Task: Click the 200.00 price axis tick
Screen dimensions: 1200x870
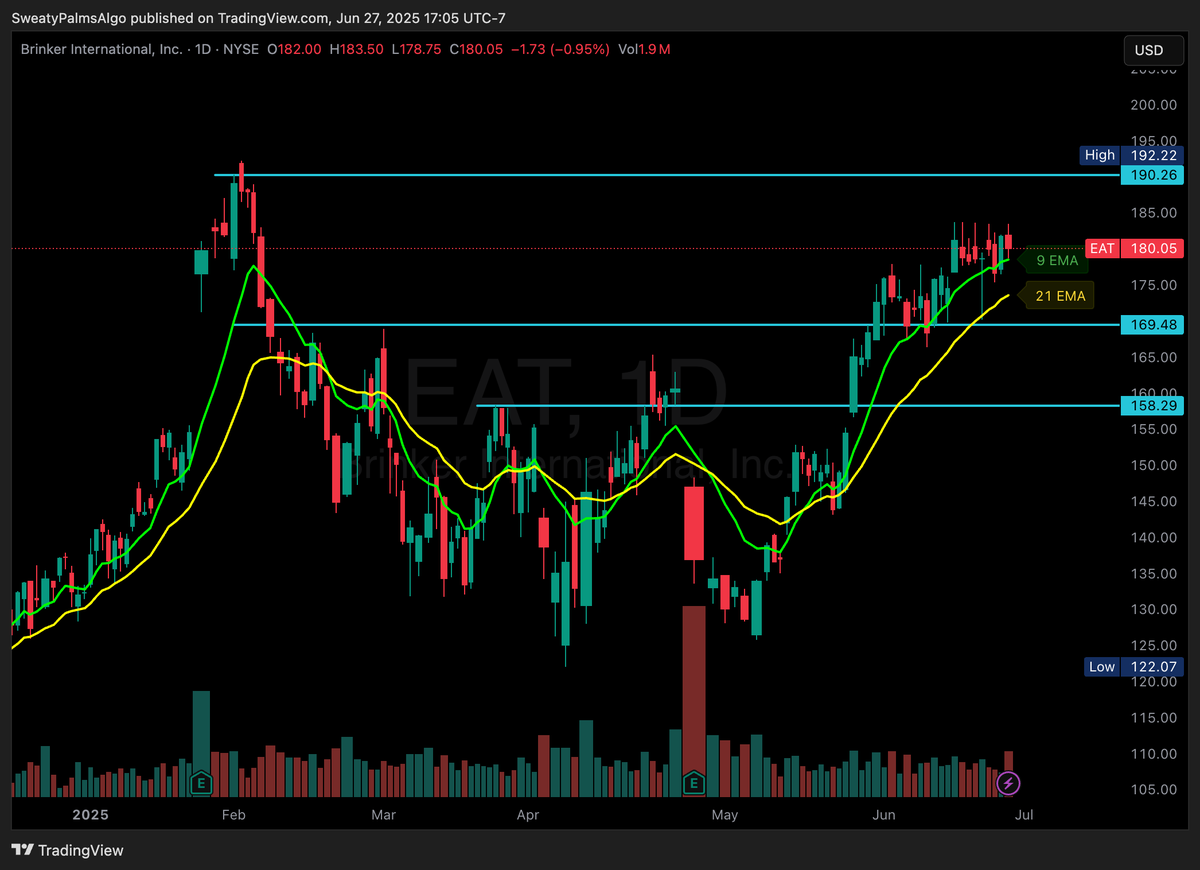Action: pyautogui.click(x=1152, y=104)
